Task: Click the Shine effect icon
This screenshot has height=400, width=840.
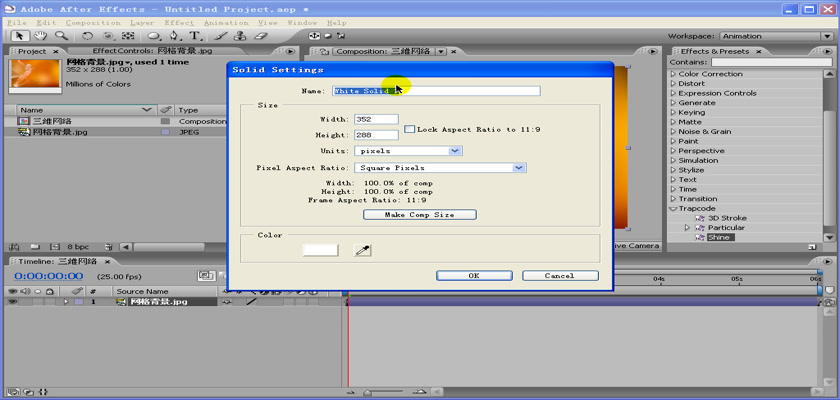Action: pos(699,237)
